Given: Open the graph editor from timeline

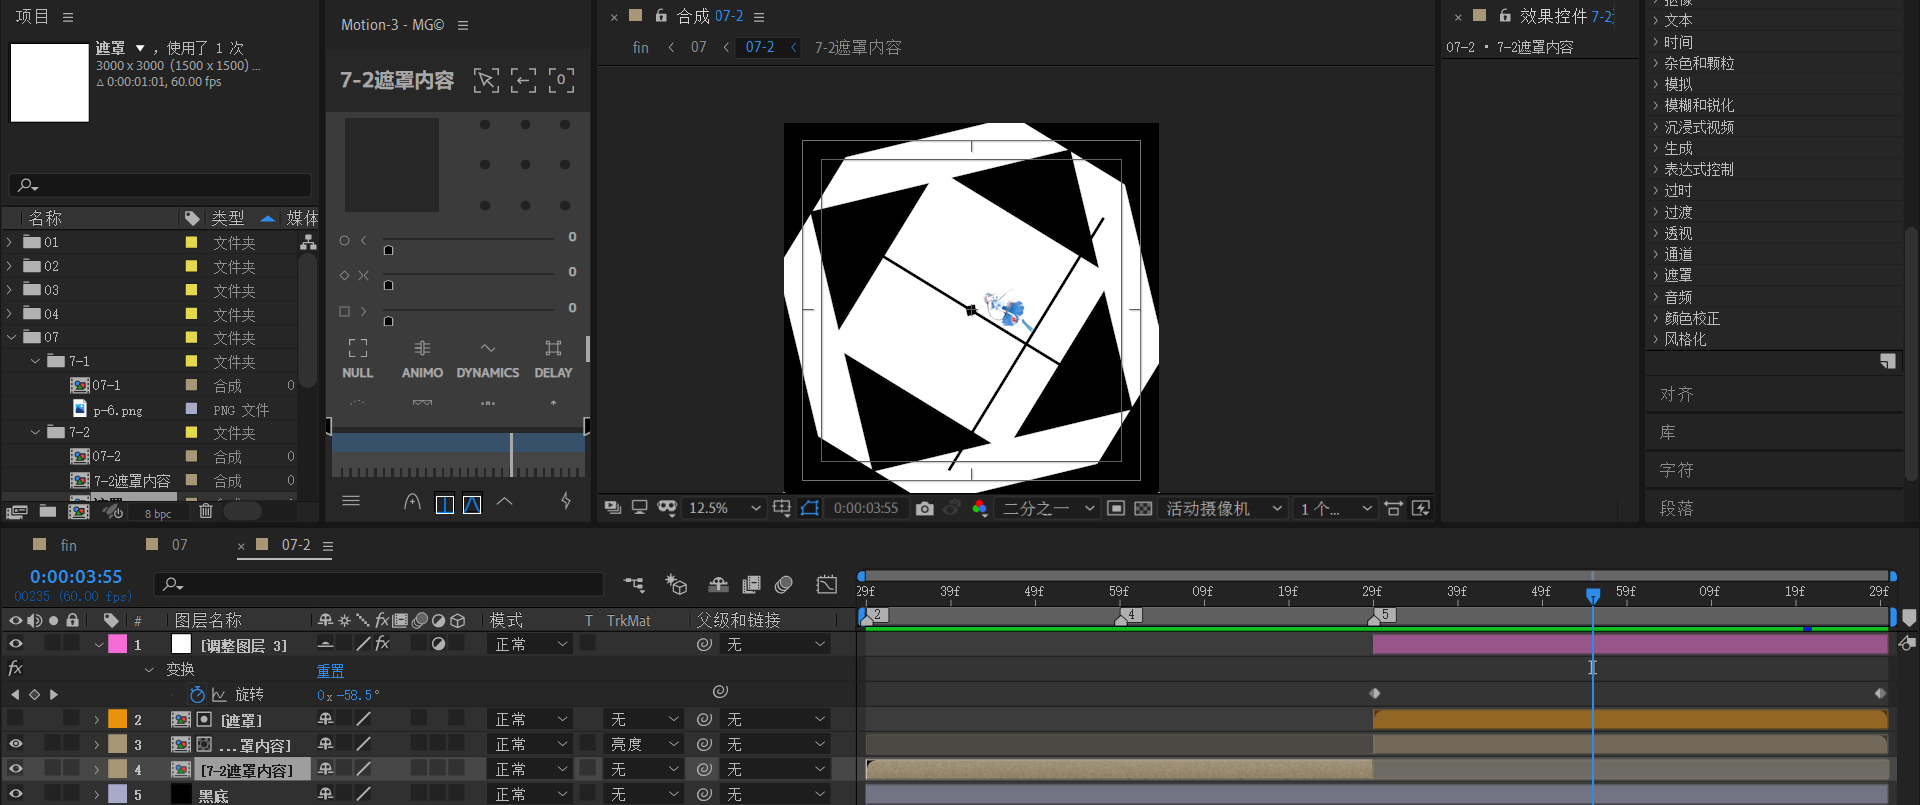Looking at the screenshot, I should pyautogui.click(x=826, y=584).
